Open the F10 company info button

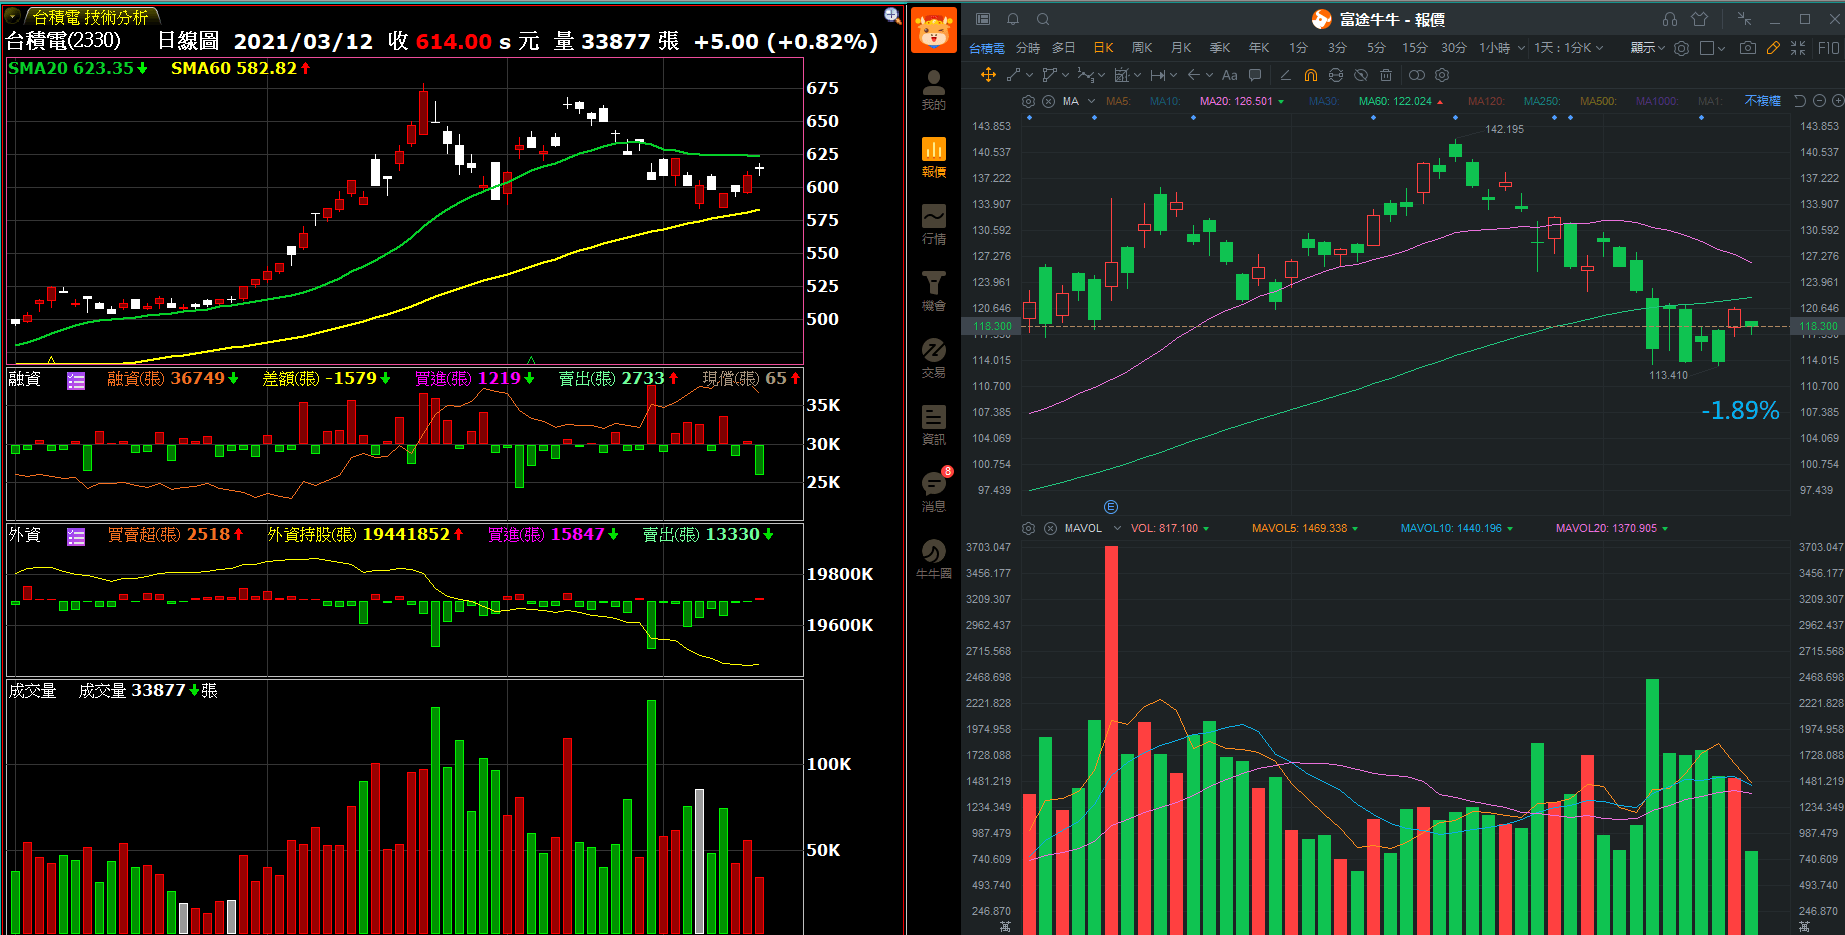click(x=1829, y=48)
